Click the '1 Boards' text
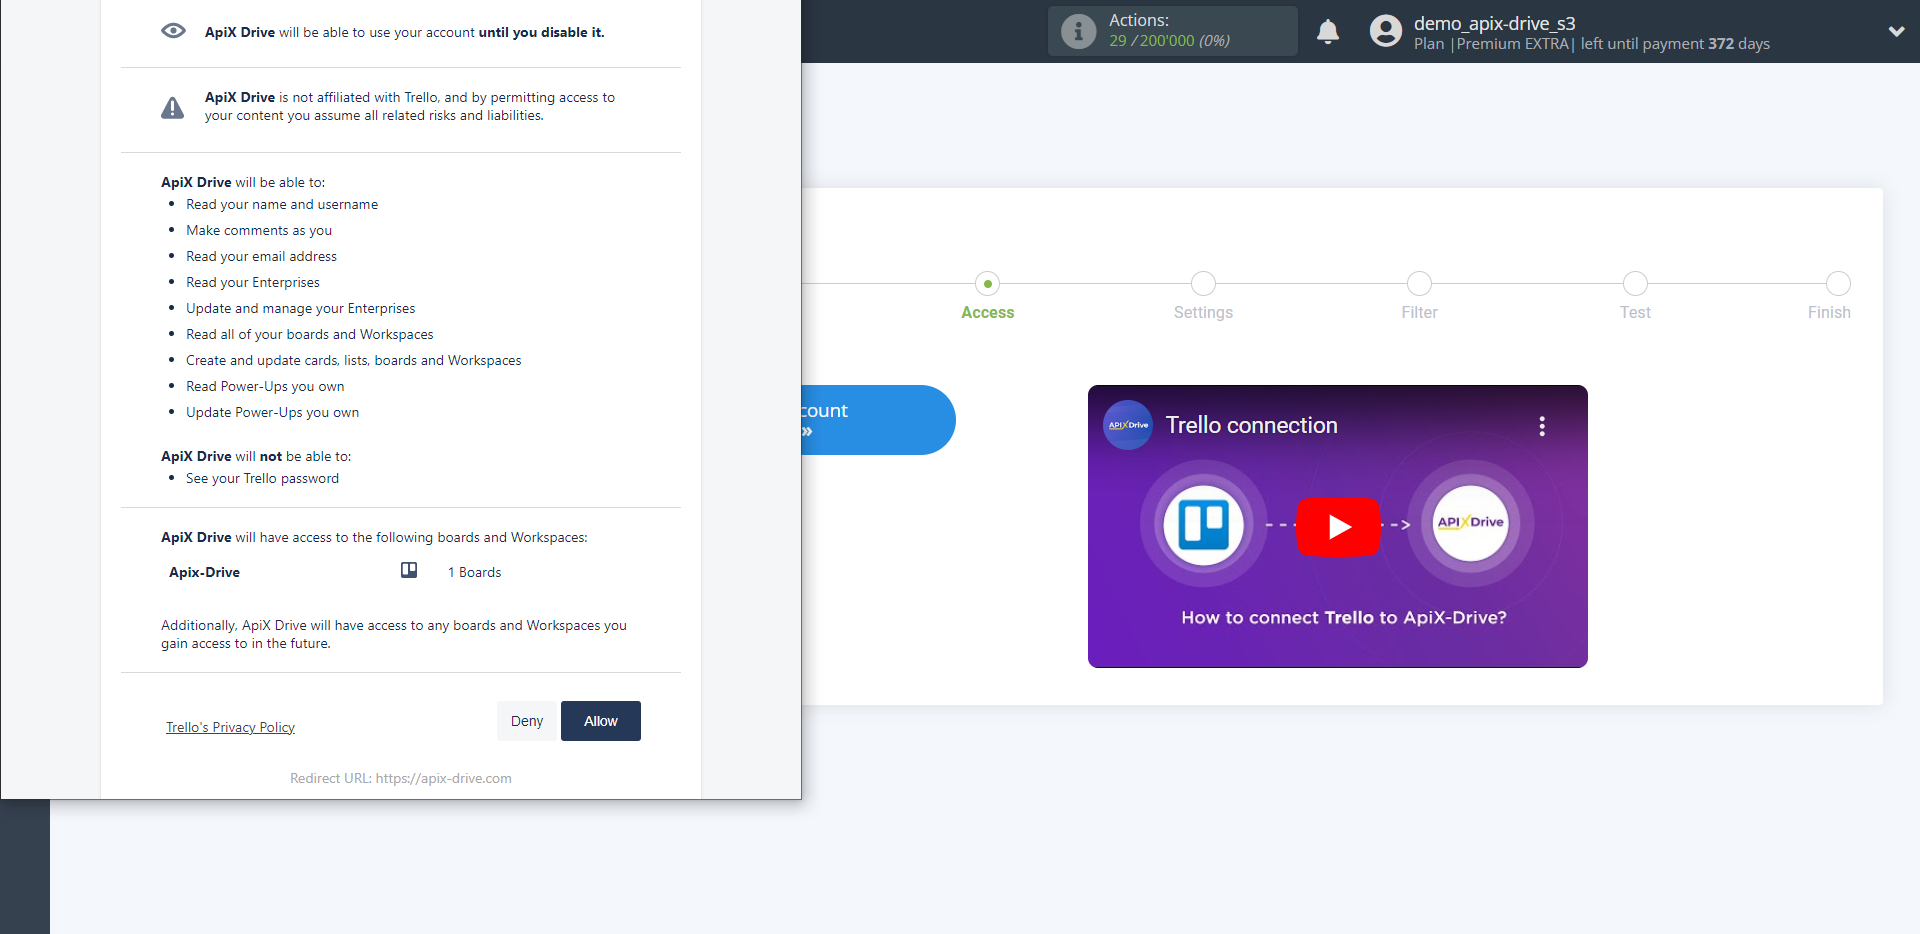The width and height of the screenshot is (1920, 934). [474, 572]
